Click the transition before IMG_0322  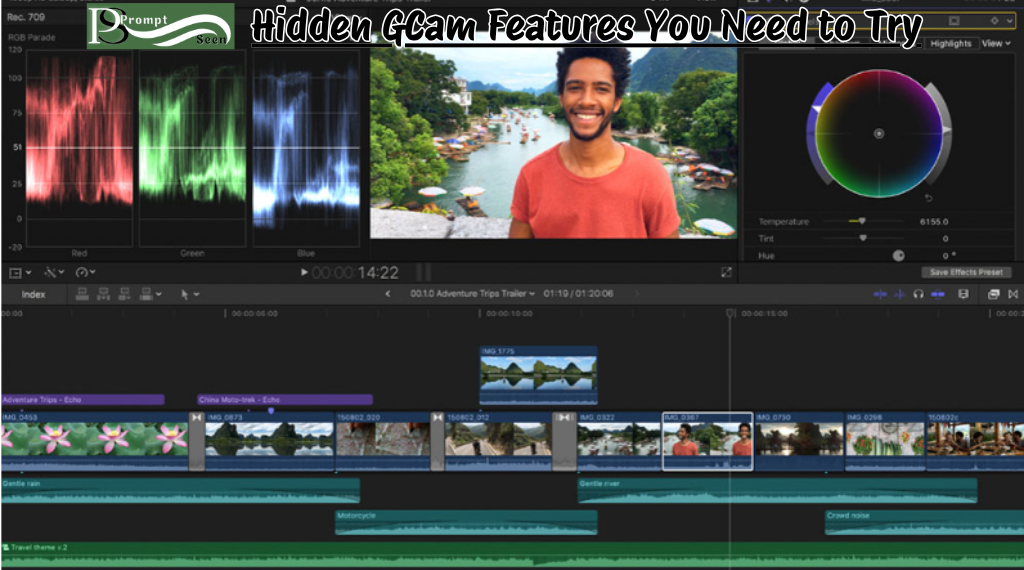564,441
